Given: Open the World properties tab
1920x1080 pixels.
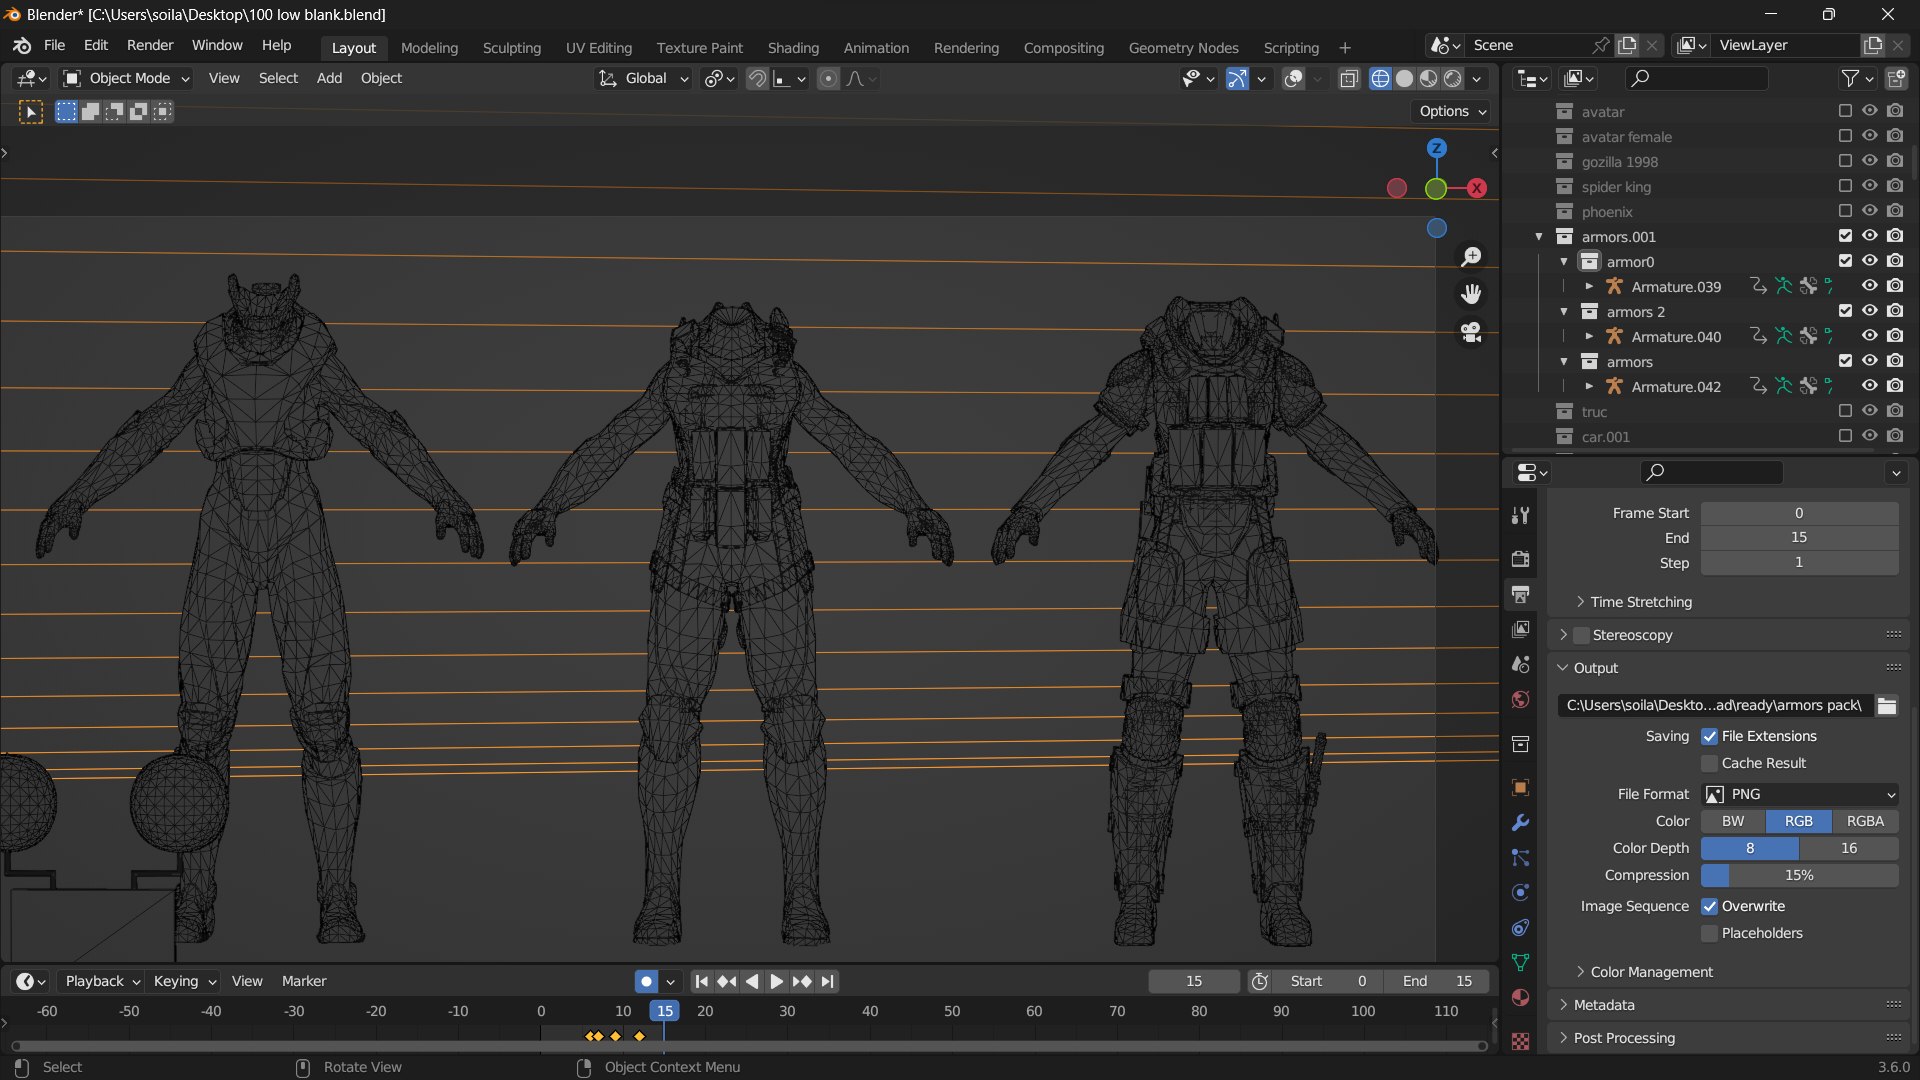Looking at the screenshot, I should pos(1520,699).
